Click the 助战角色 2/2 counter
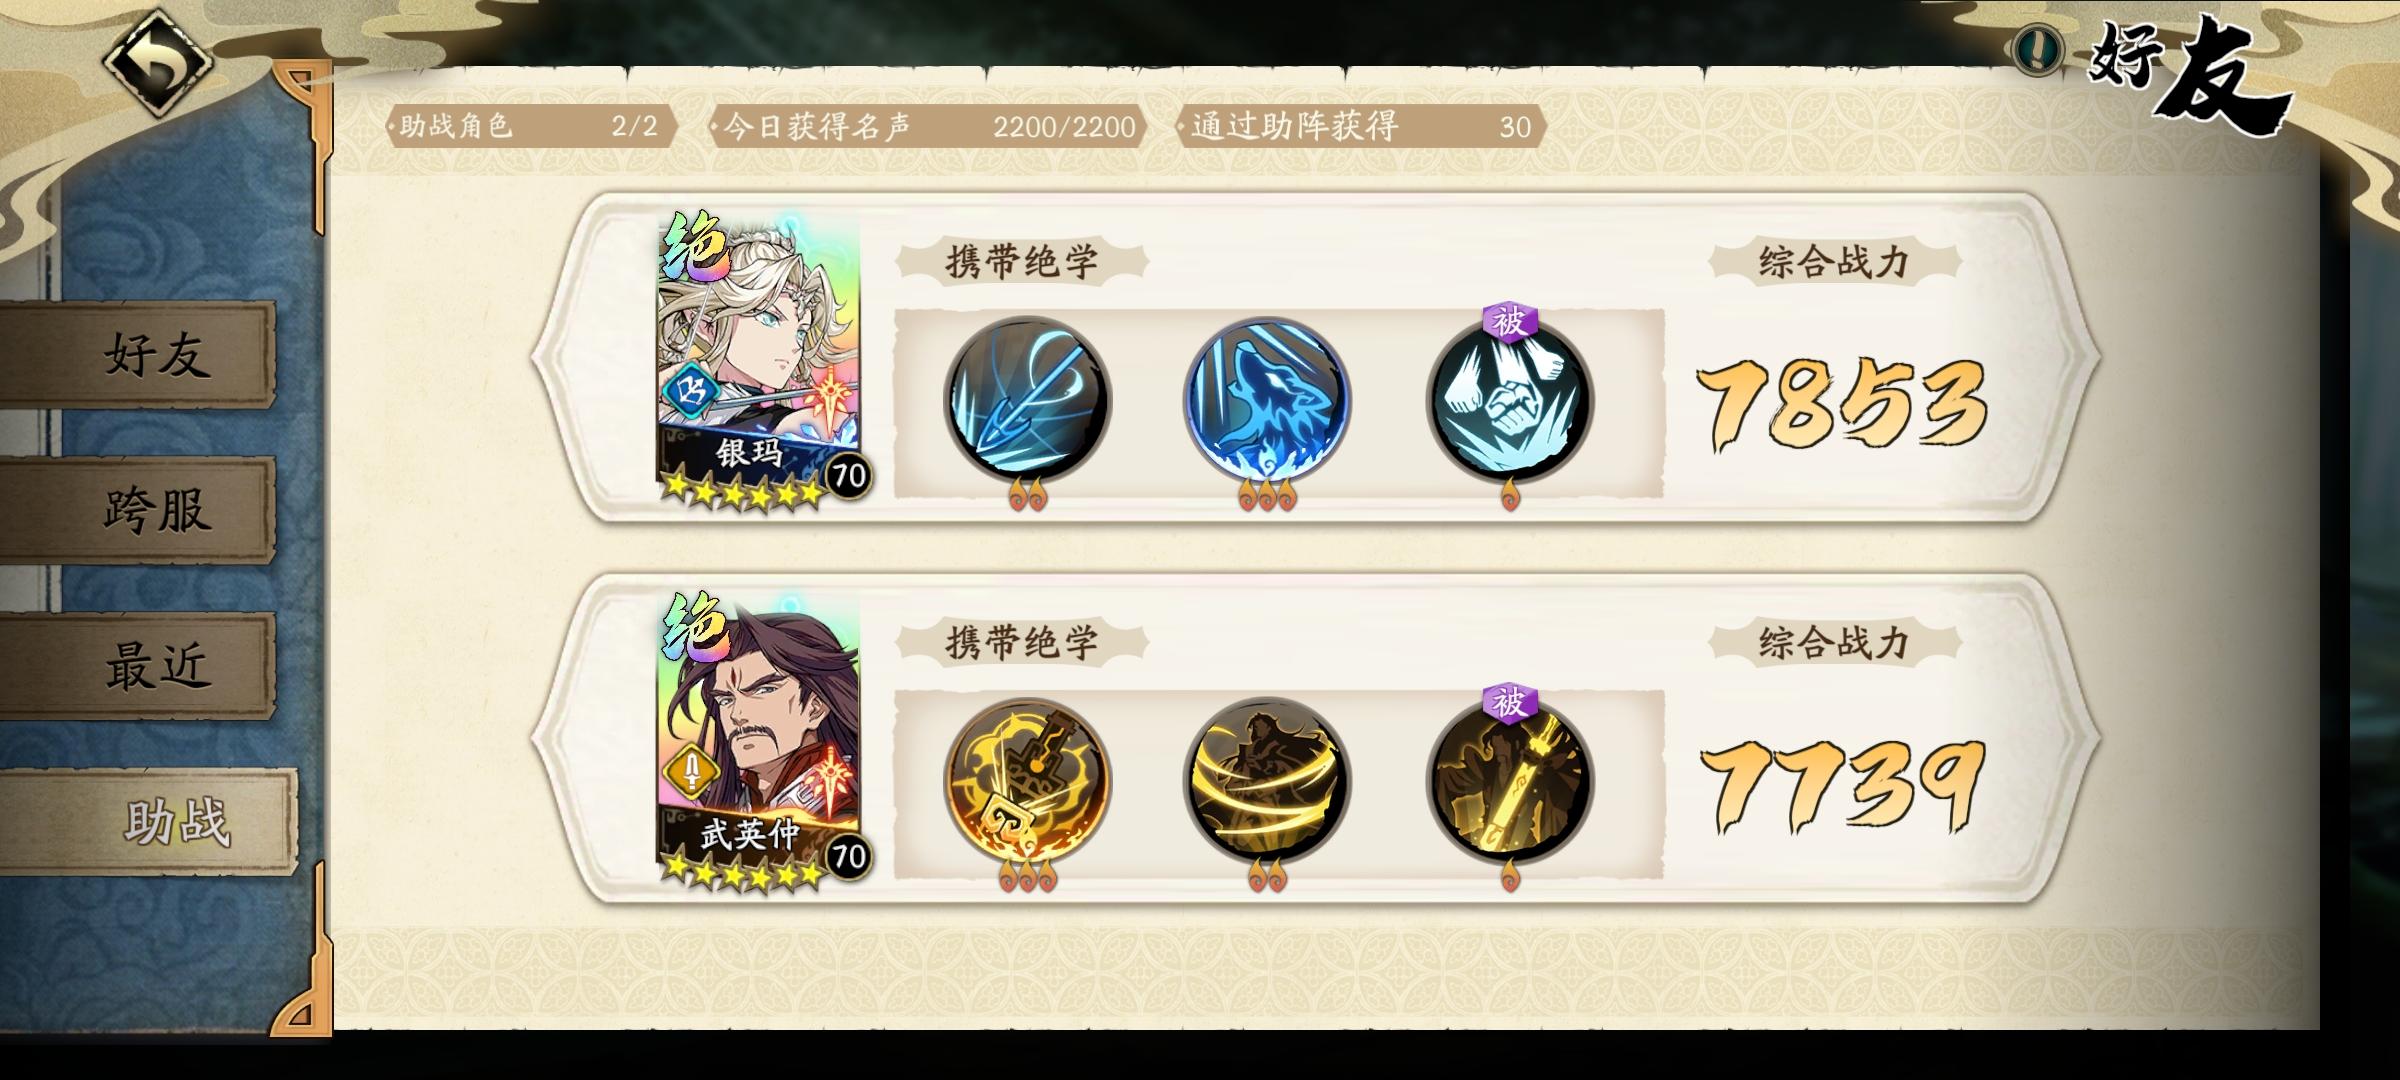2400x1080 pixels. click(x=532, y=126)
